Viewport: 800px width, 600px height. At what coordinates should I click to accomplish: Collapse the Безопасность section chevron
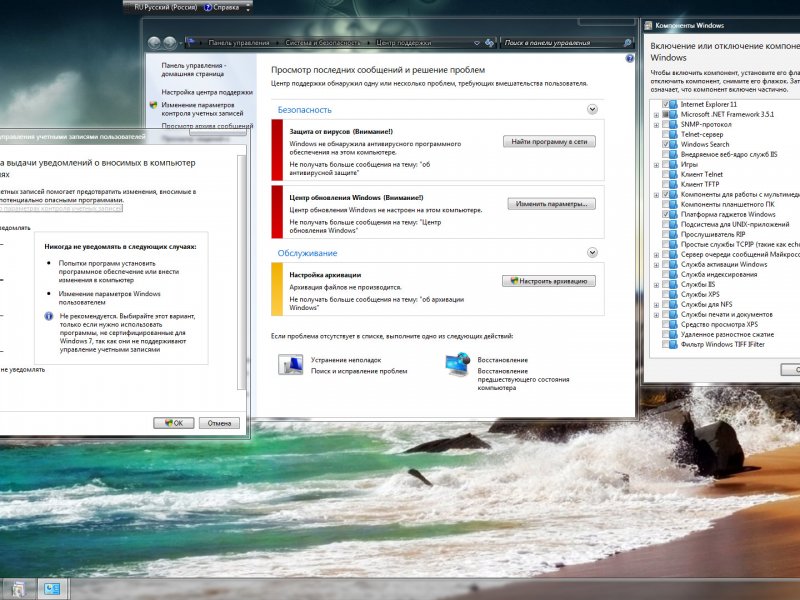[592, 109]
